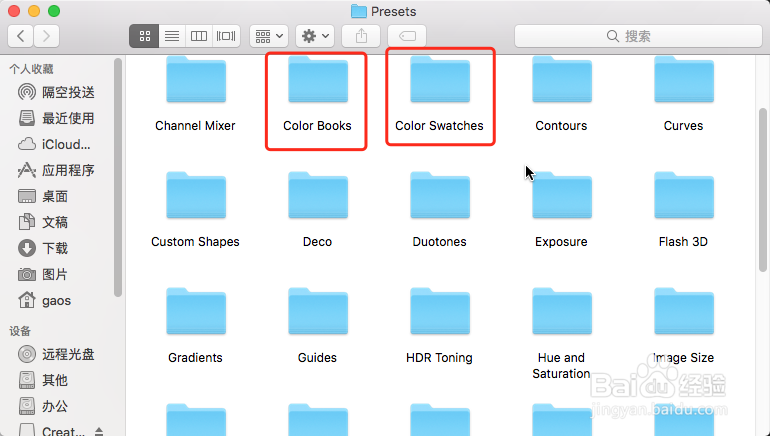The image size is (770, 436).
Task: Open the item arrangement dropdown
Action: tap(269, 36)
